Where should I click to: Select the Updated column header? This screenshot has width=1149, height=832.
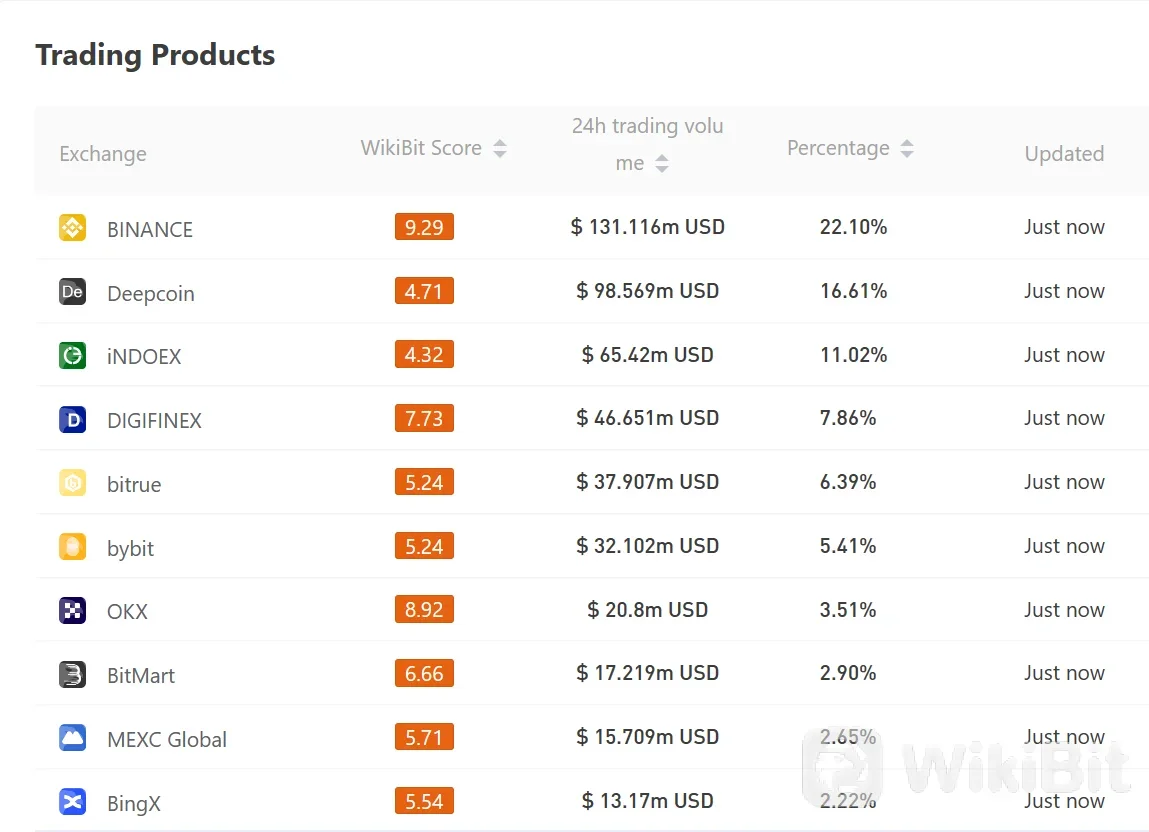click(x=1064, y=154)
